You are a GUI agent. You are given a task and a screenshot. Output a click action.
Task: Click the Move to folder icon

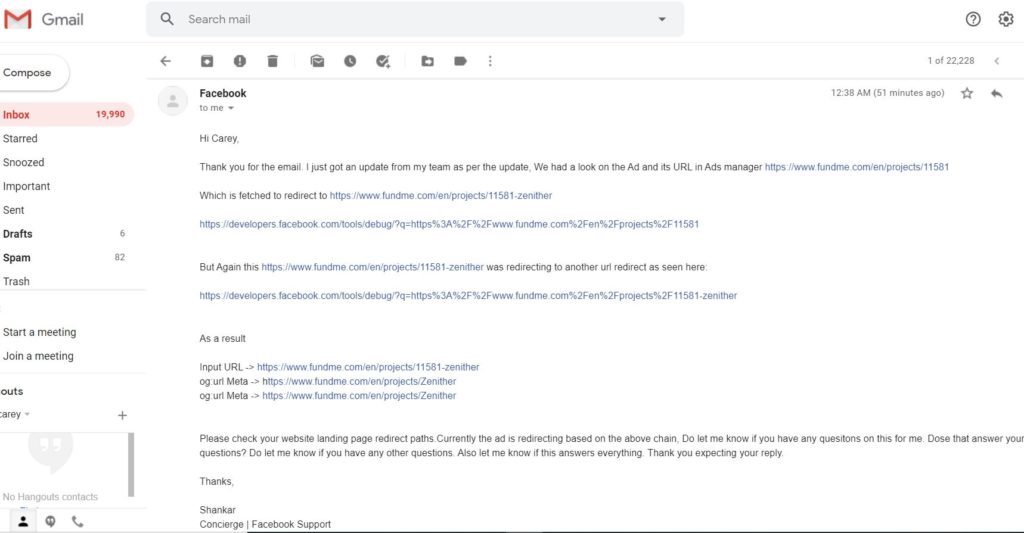pyautogui.click(x=427, y=61)
